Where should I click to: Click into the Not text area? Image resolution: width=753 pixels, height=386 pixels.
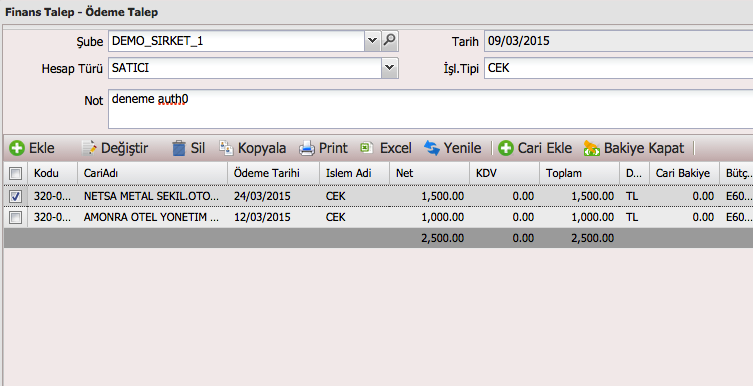click(x=430, y=109)
